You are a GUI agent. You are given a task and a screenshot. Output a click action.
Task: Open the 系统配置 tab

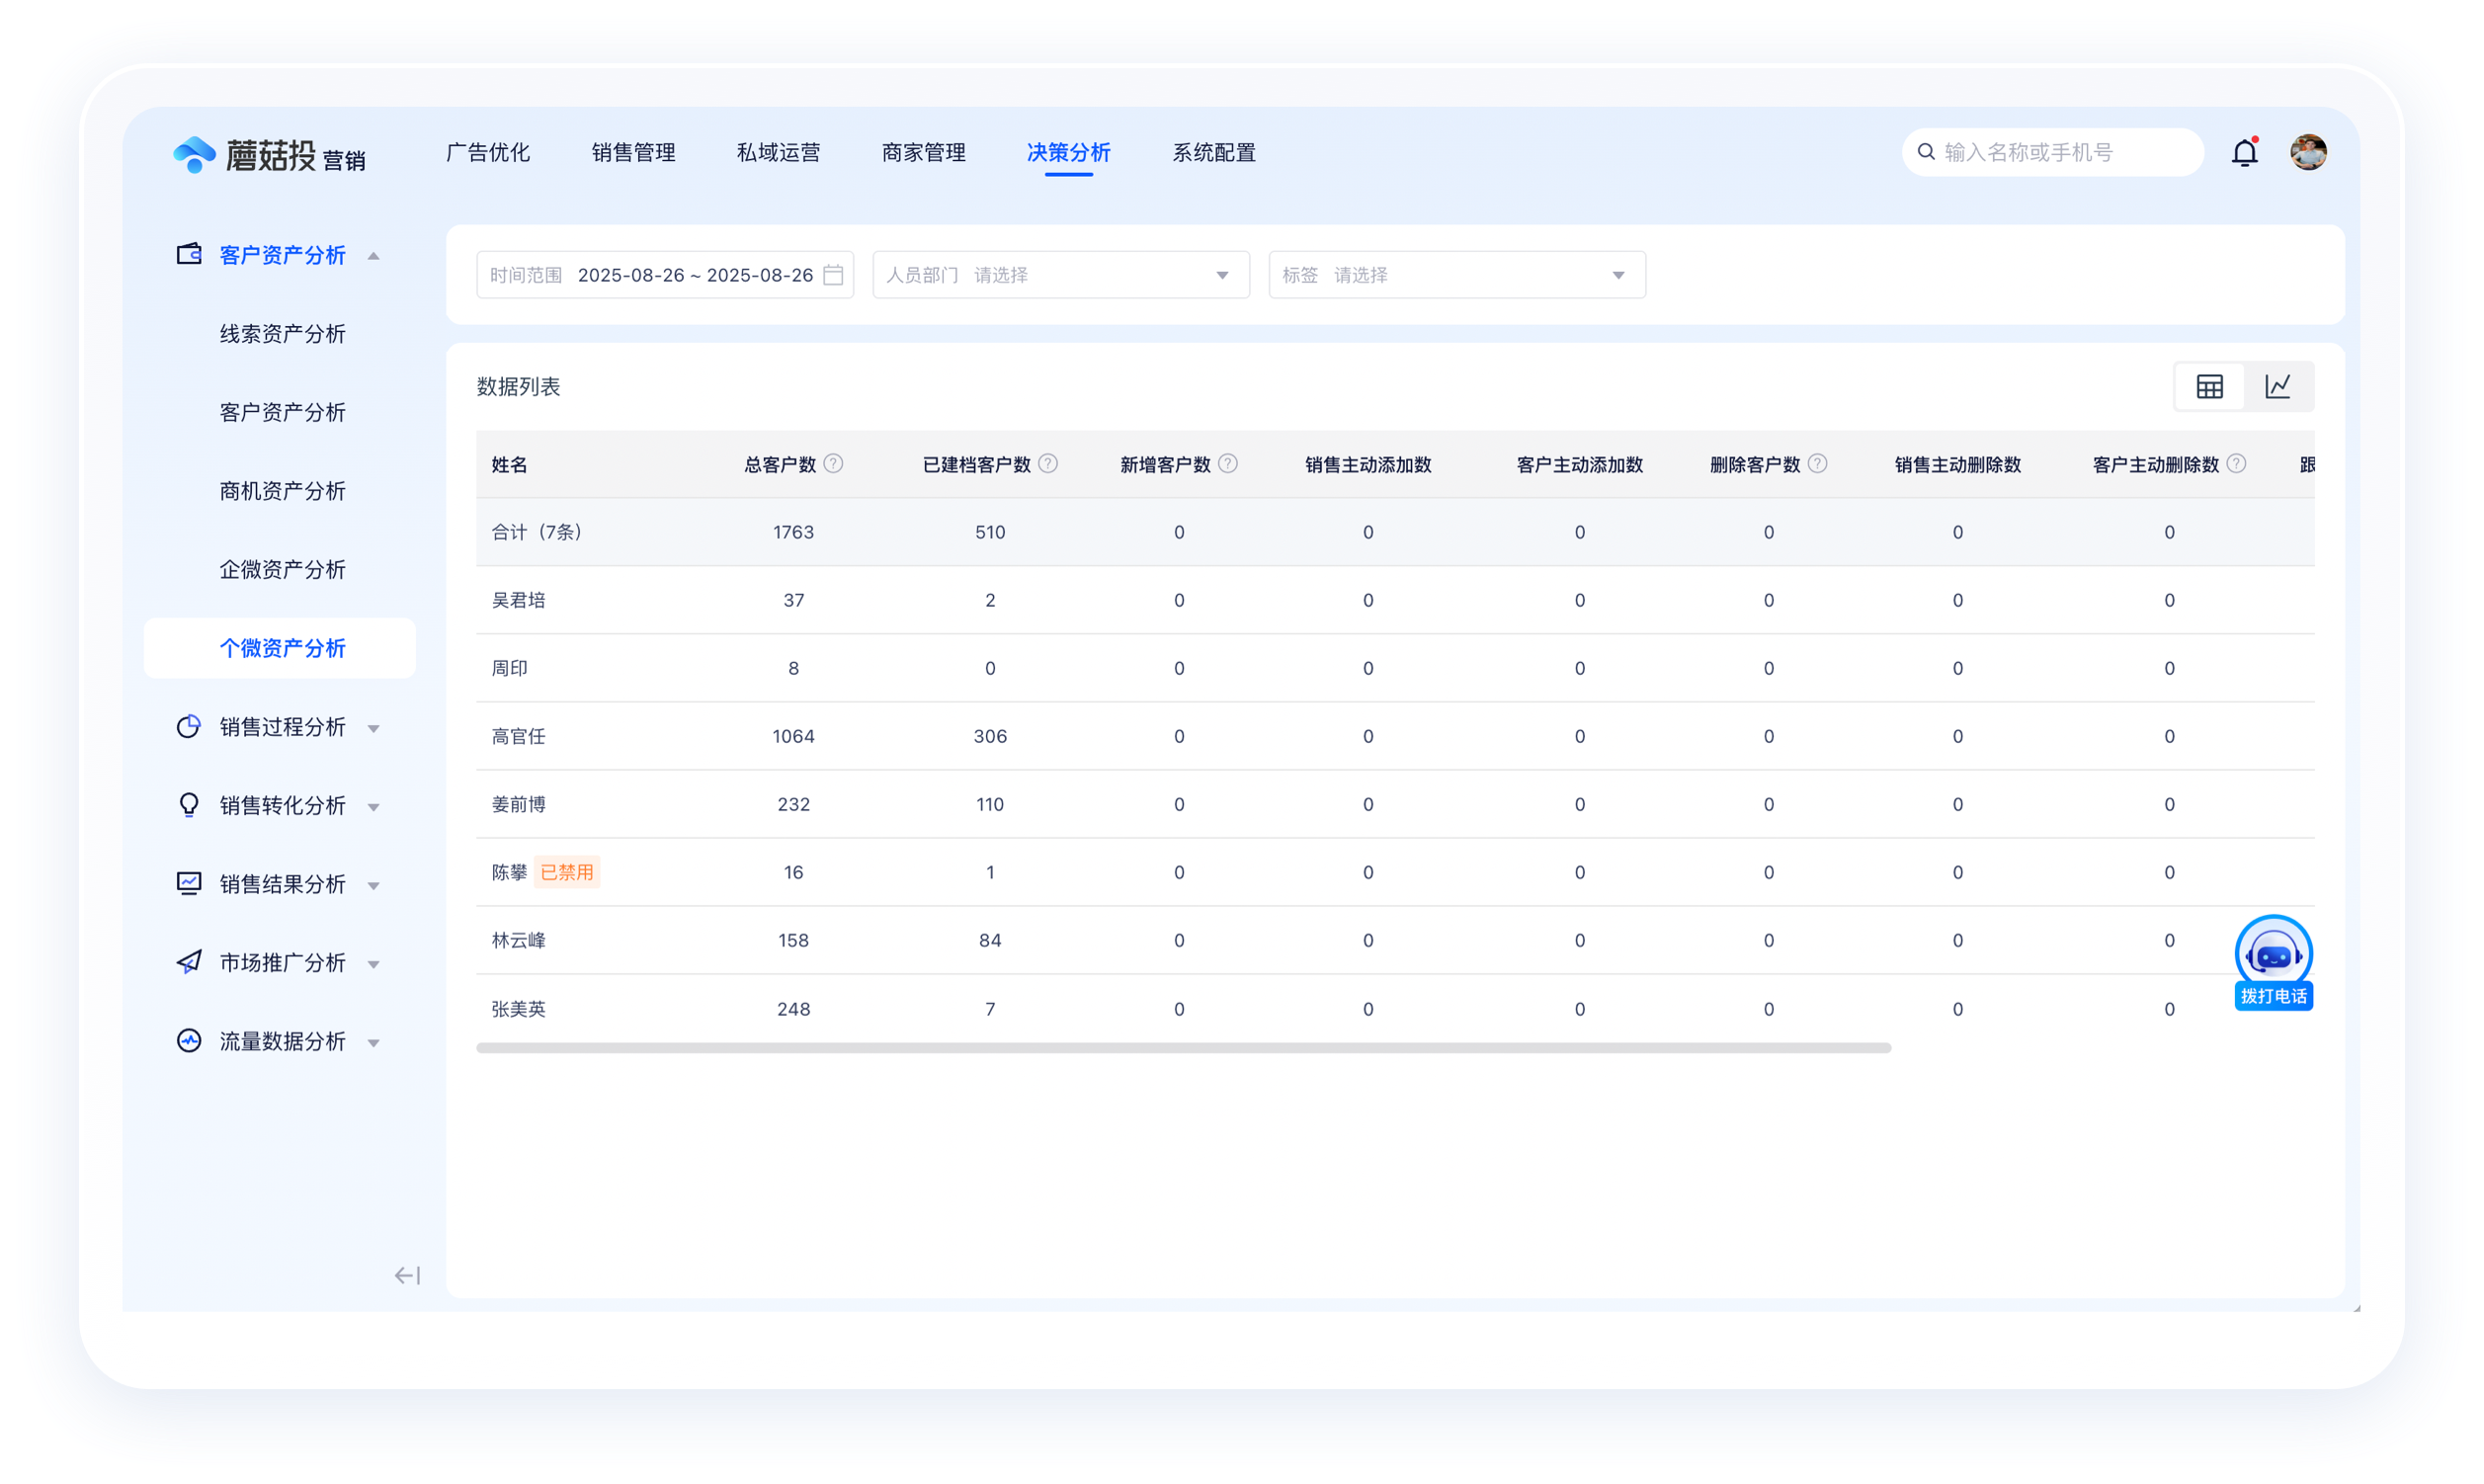click(x=1213, y=153)
